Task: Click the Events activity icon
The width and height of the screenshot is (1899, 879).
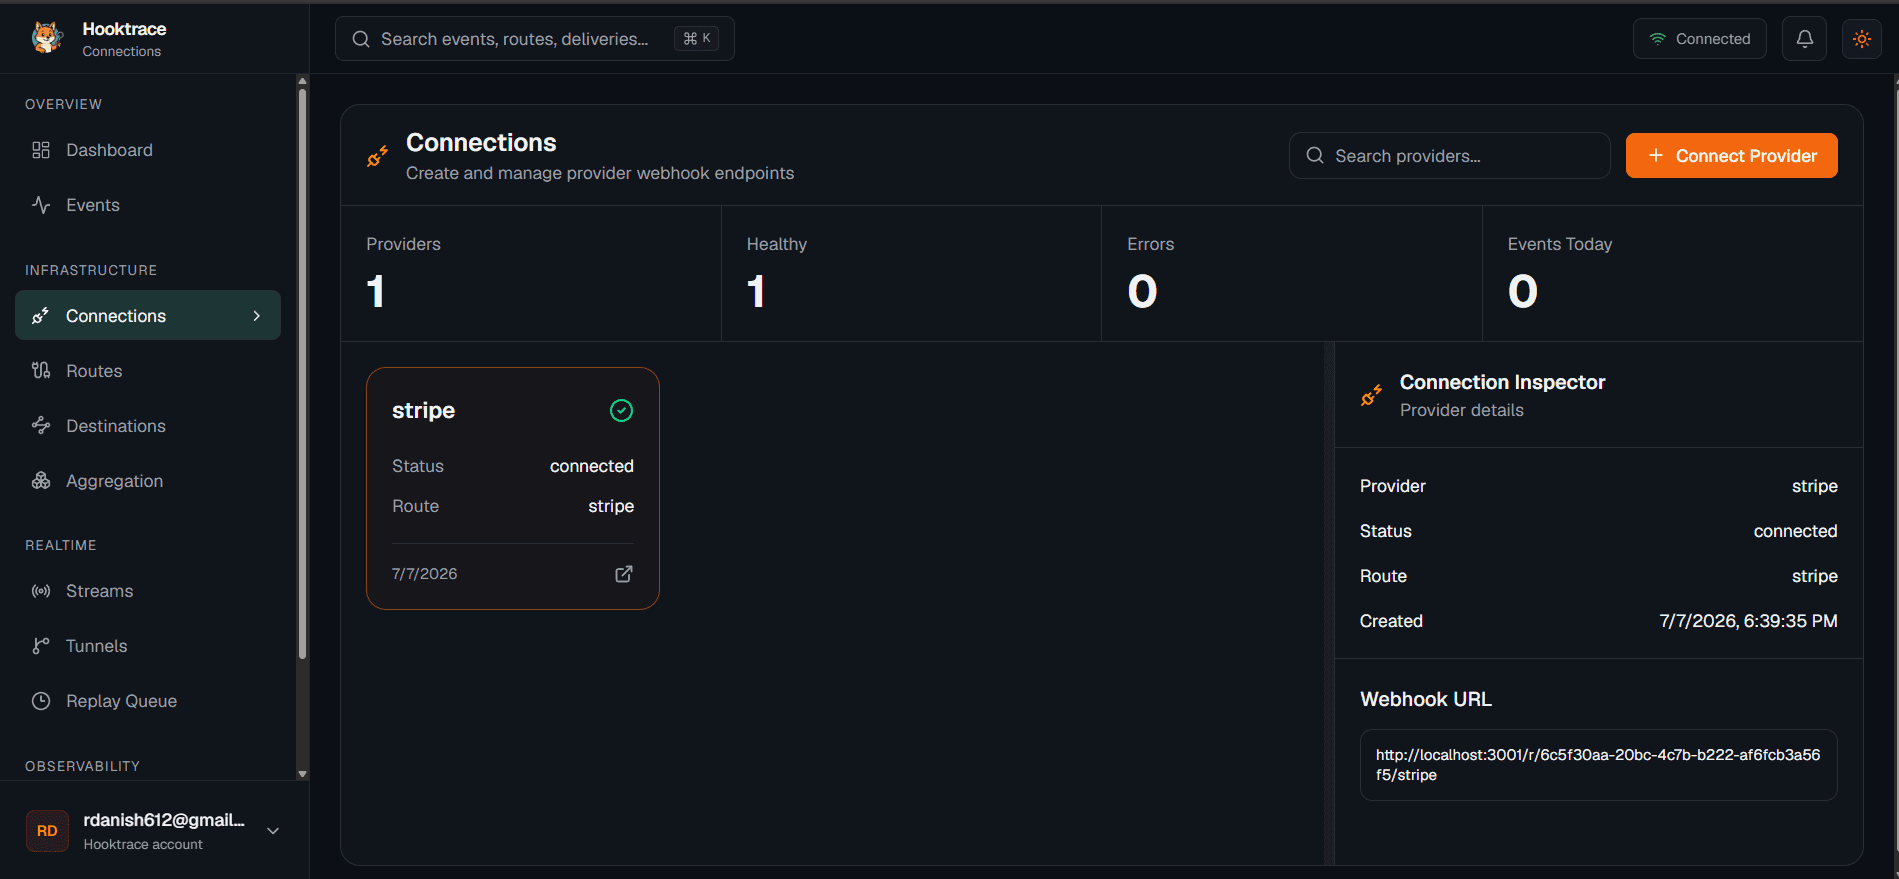Action: pos(41,205)
